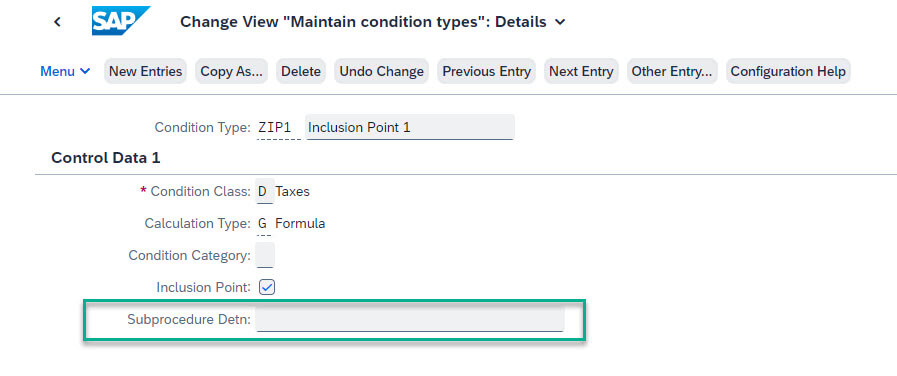Click the ZIP1 condition type code

279,127
